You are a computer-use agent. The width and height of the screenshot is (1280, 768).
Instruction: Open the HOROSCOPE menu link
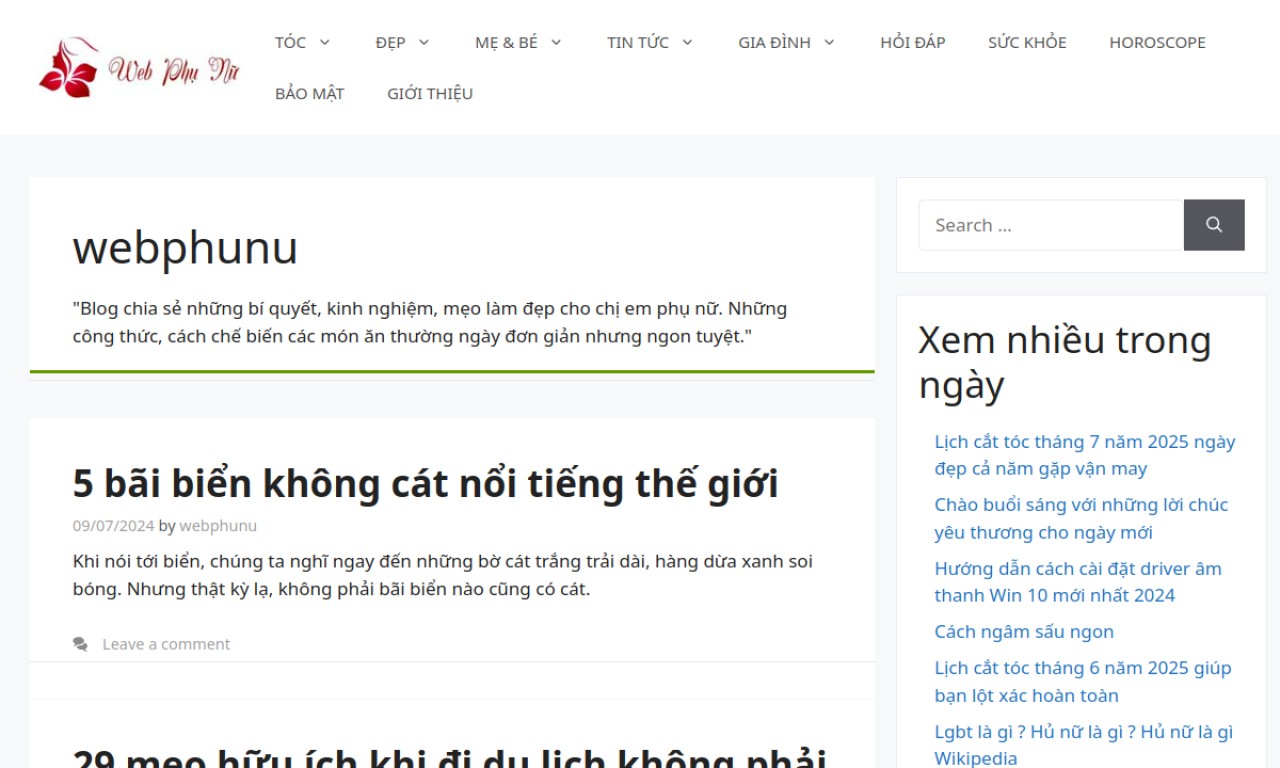click(x=1157, y=42)
